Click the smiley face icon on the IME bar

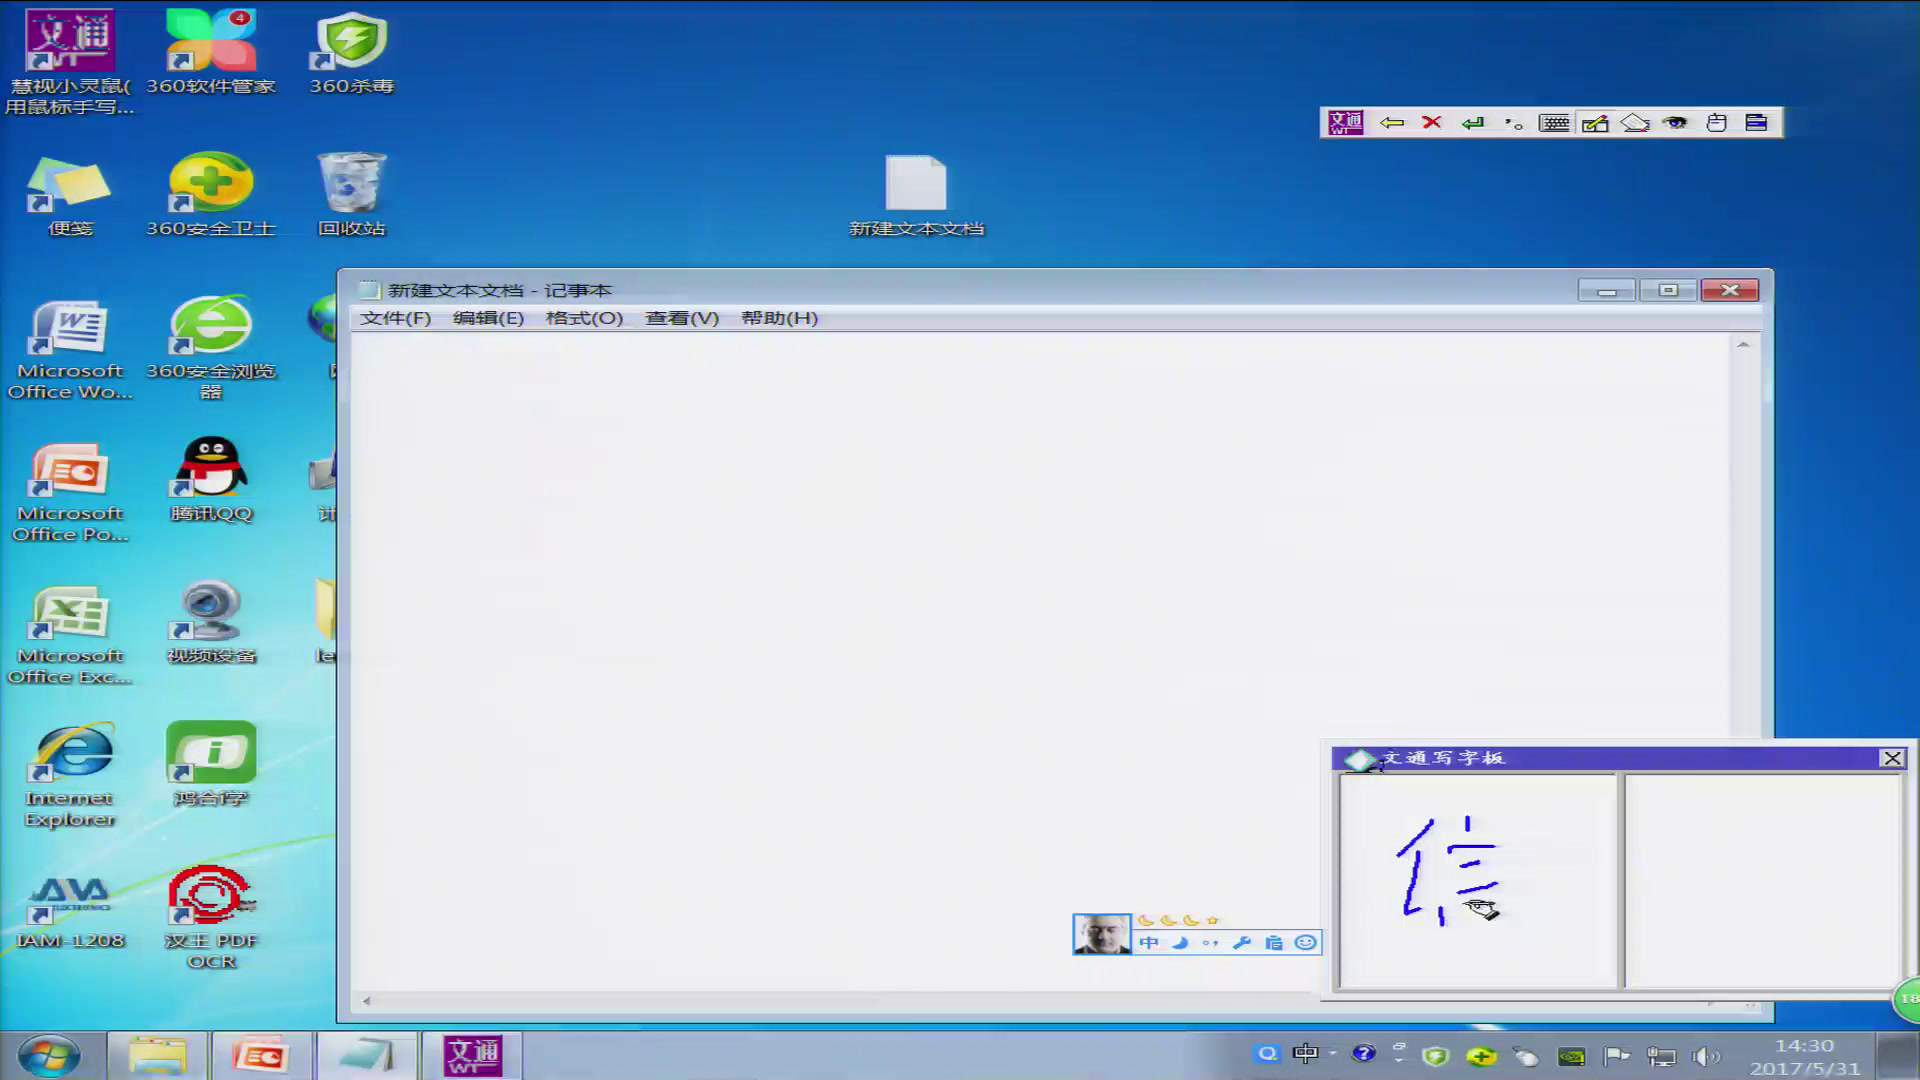1305,942
